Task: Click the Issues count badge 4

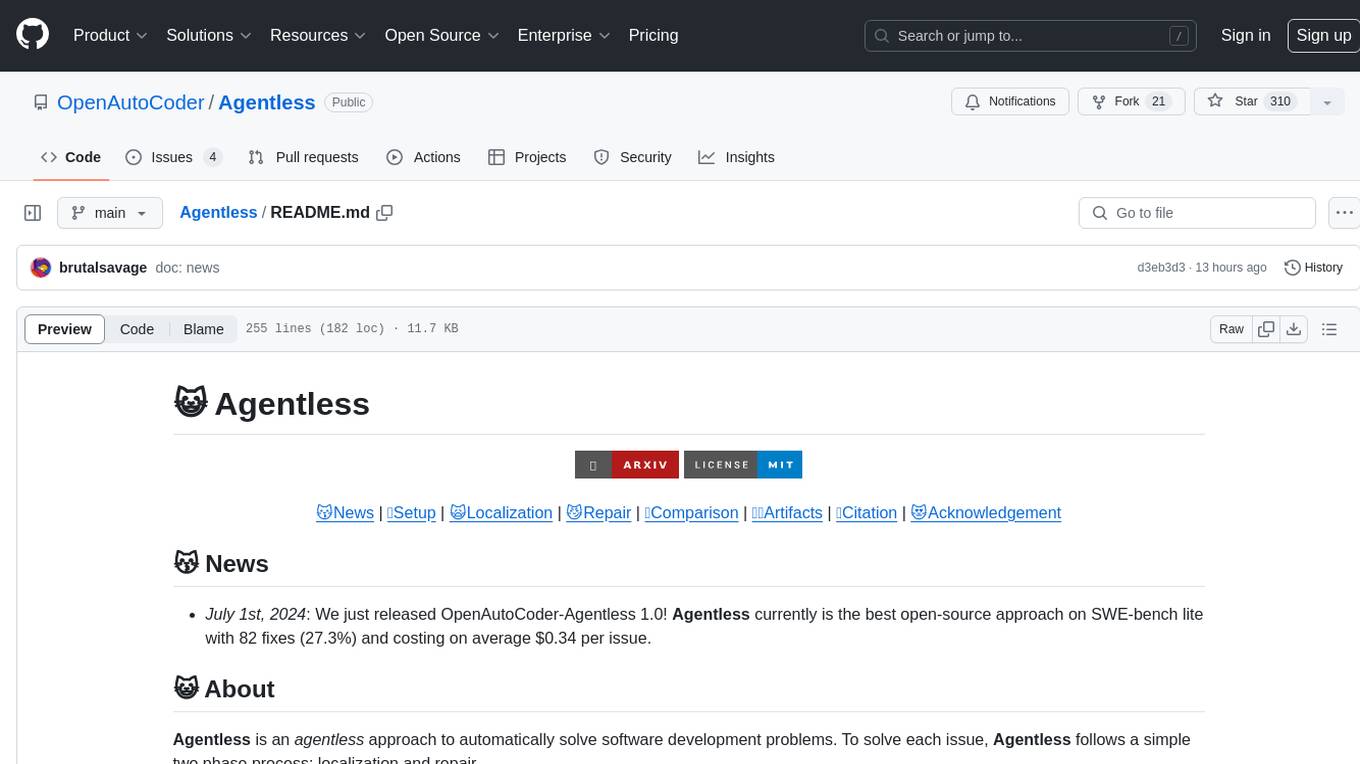Action: [212, 157]
